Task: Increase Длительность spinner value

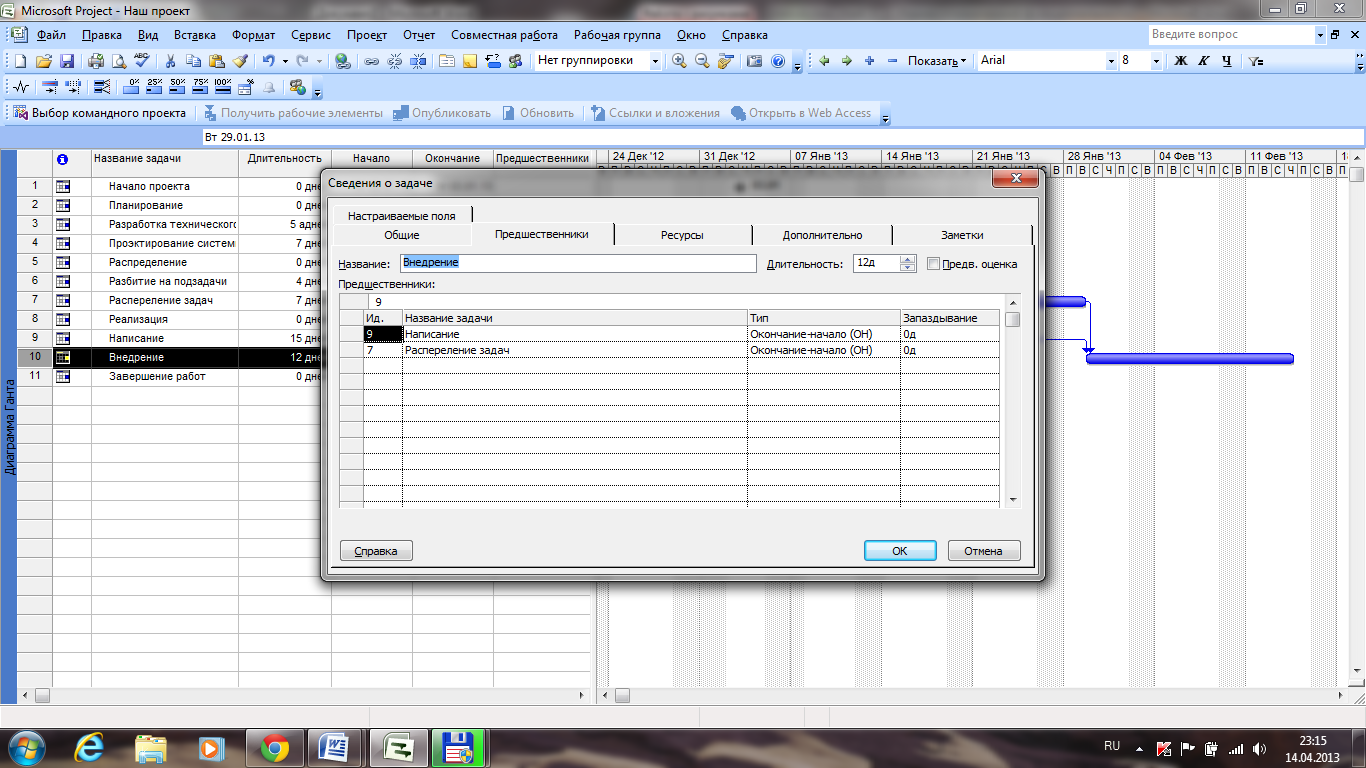Action: (907, 260)
